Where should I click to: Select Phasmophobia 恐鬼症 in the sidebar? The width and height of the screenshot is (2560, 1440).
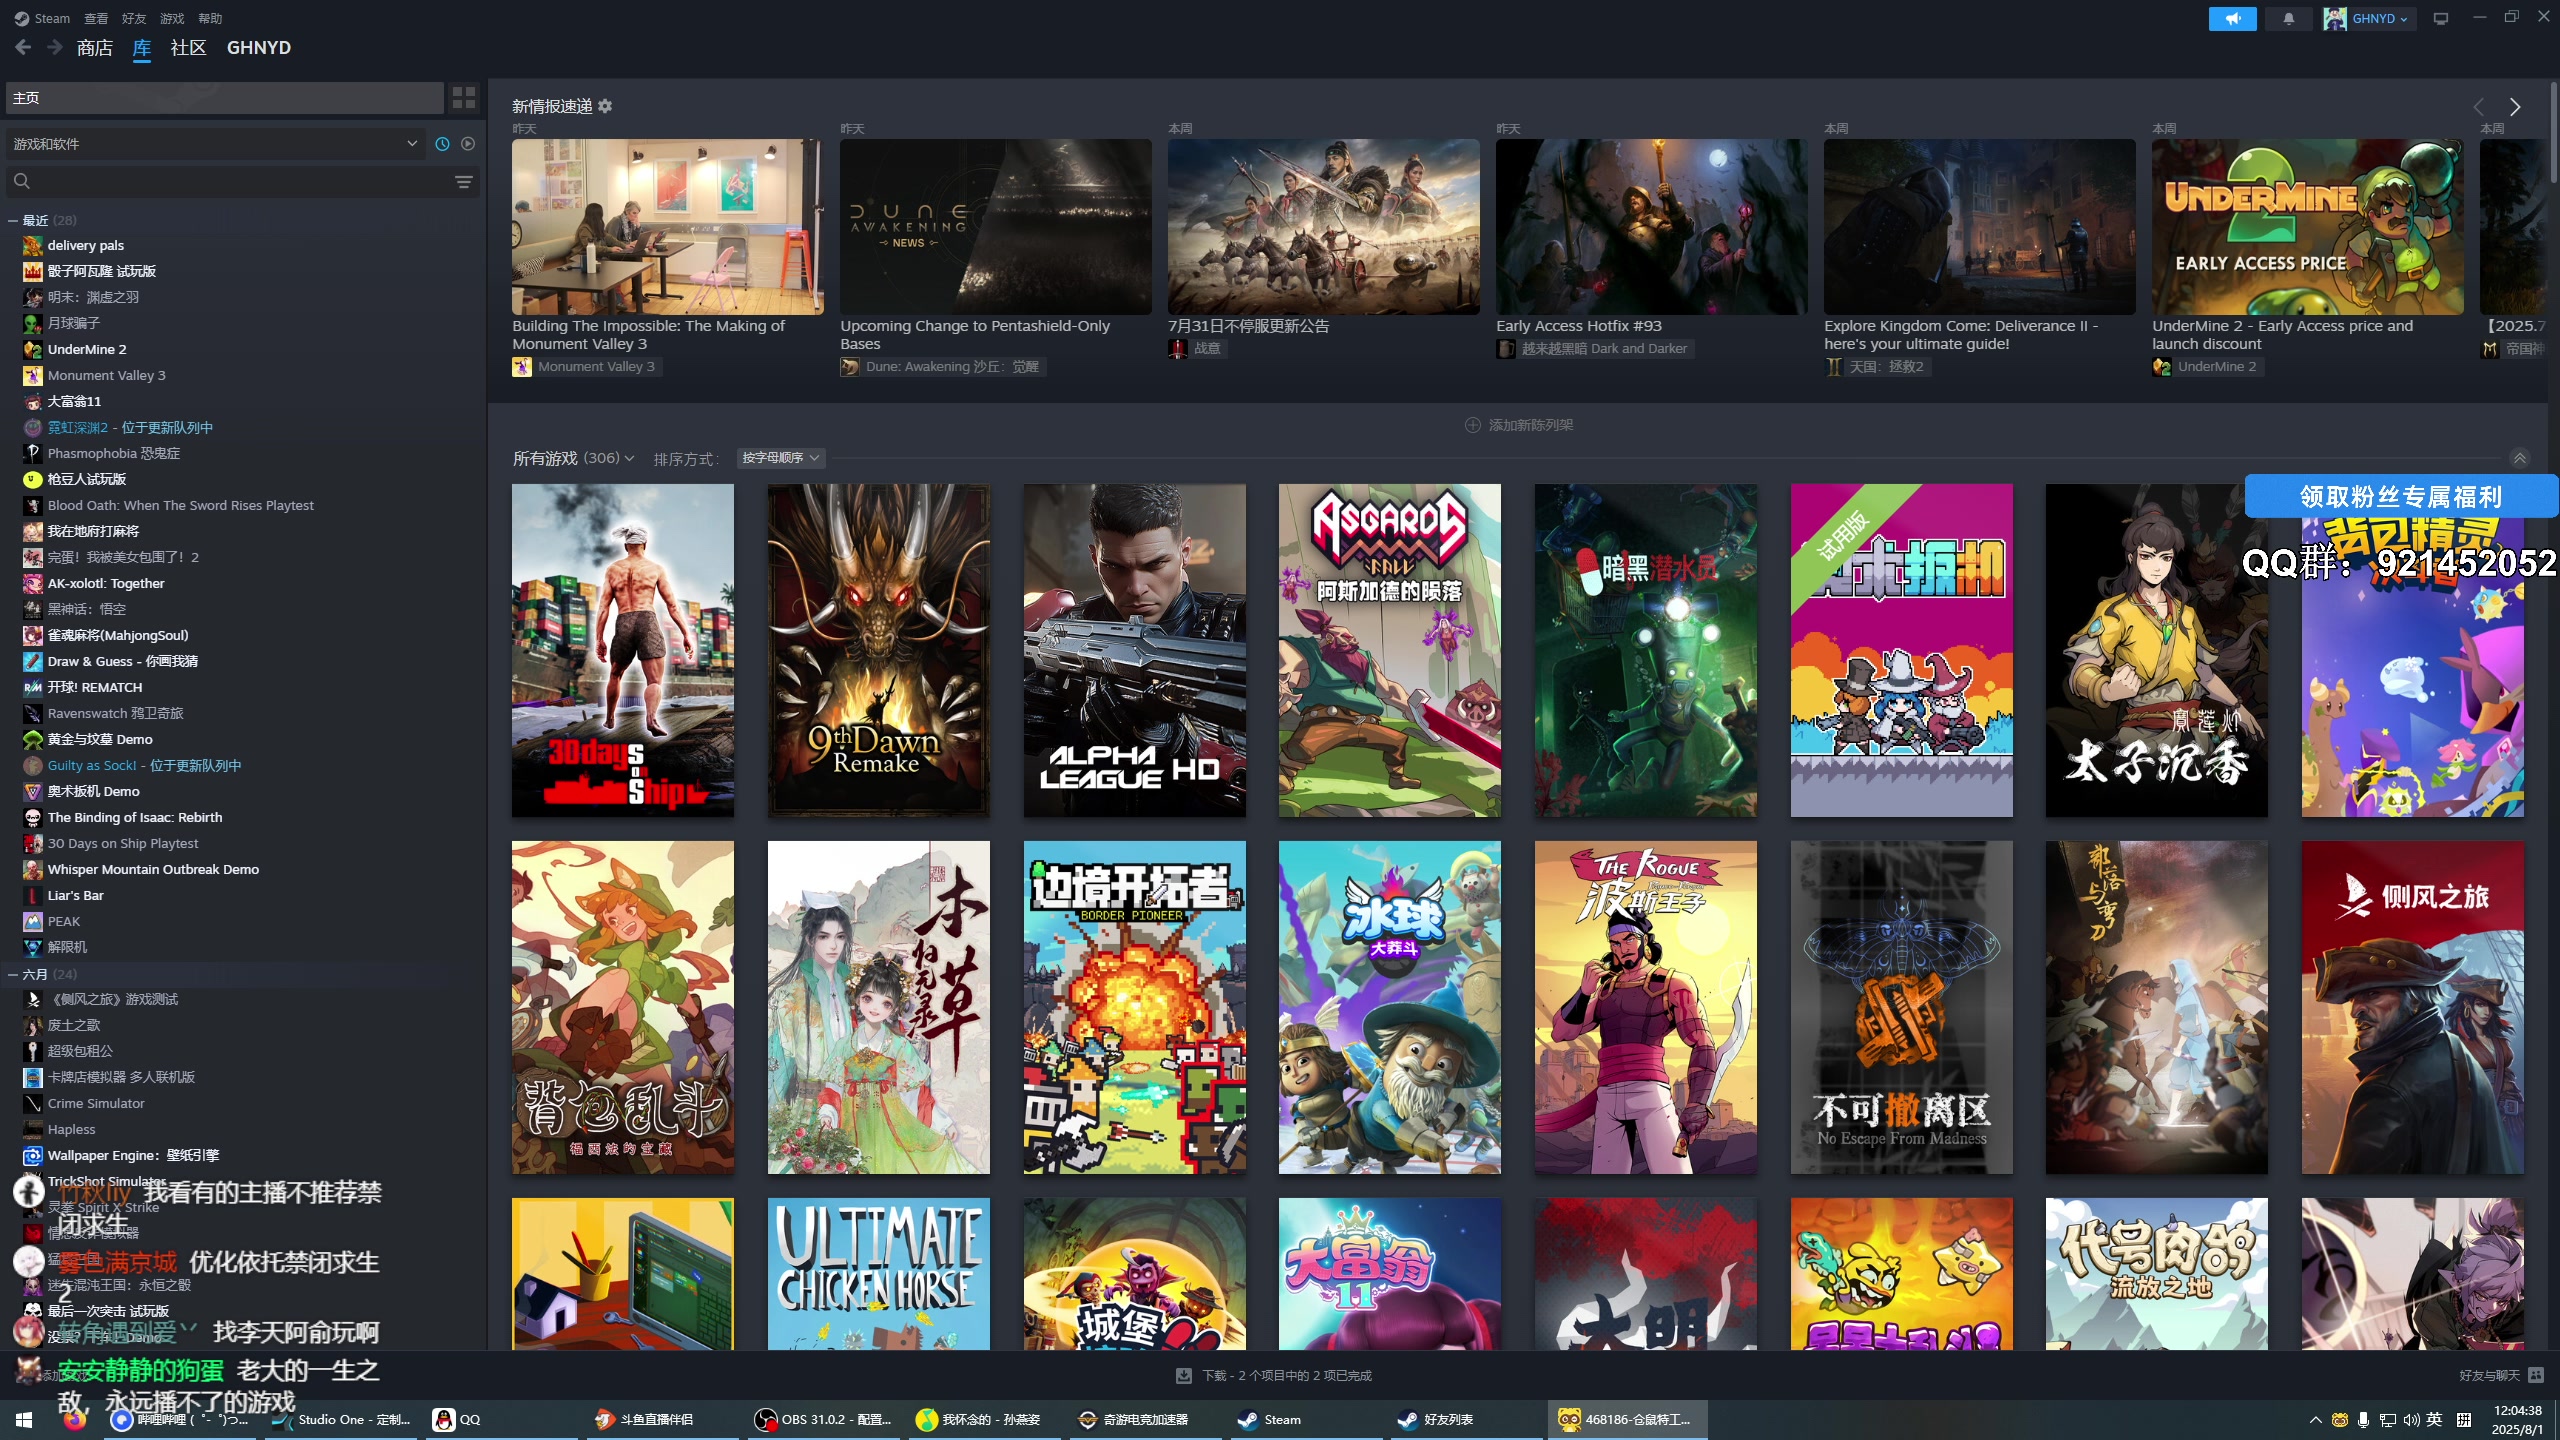point(114,453)
